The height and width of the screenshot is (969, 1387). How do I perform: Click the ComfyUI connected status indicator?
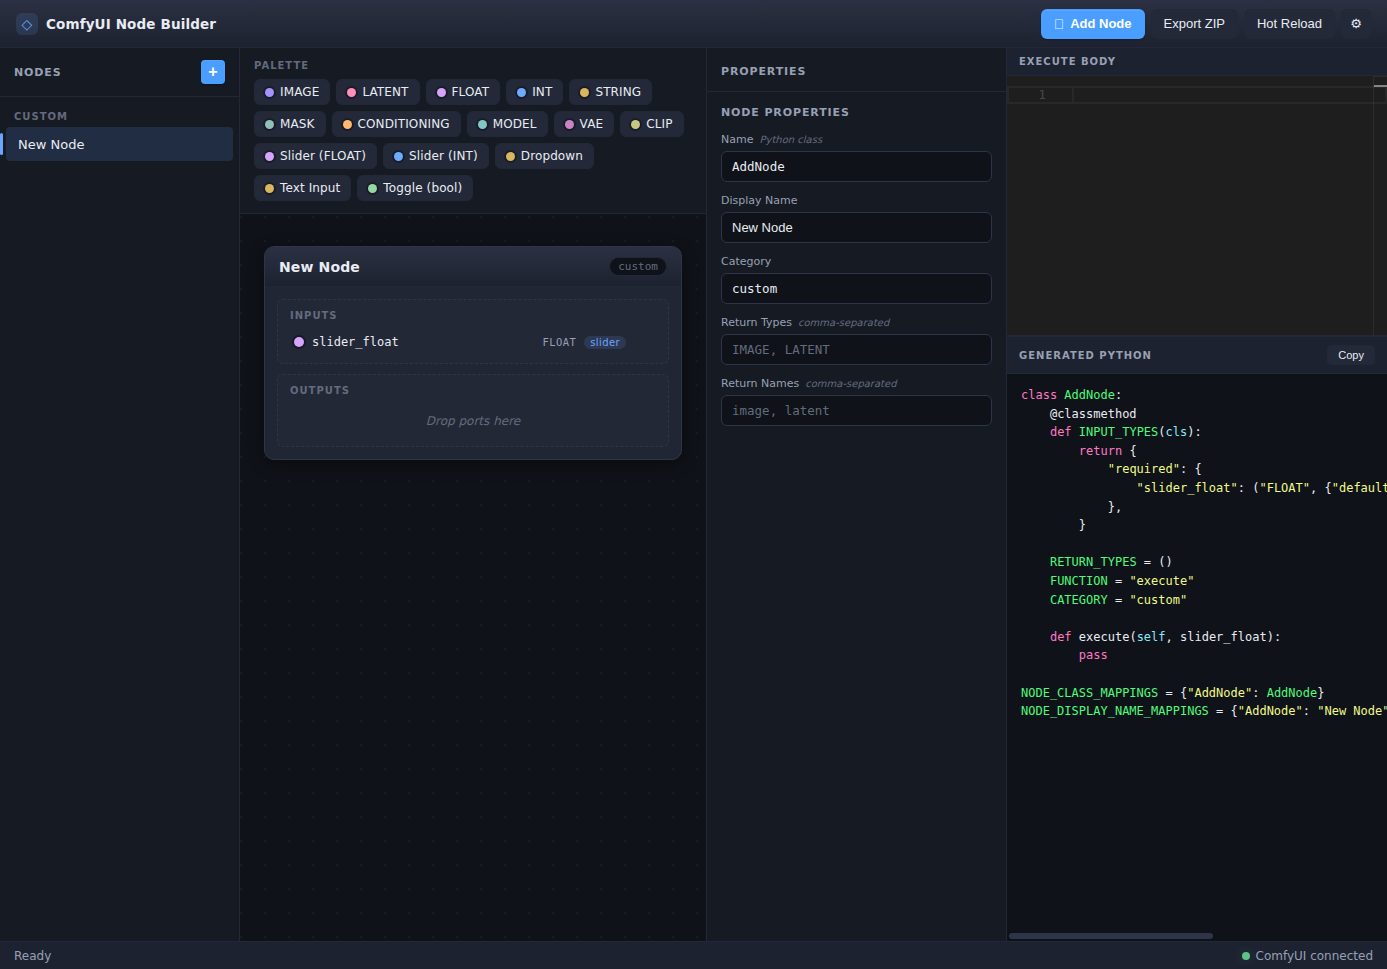click(1307, 956)
